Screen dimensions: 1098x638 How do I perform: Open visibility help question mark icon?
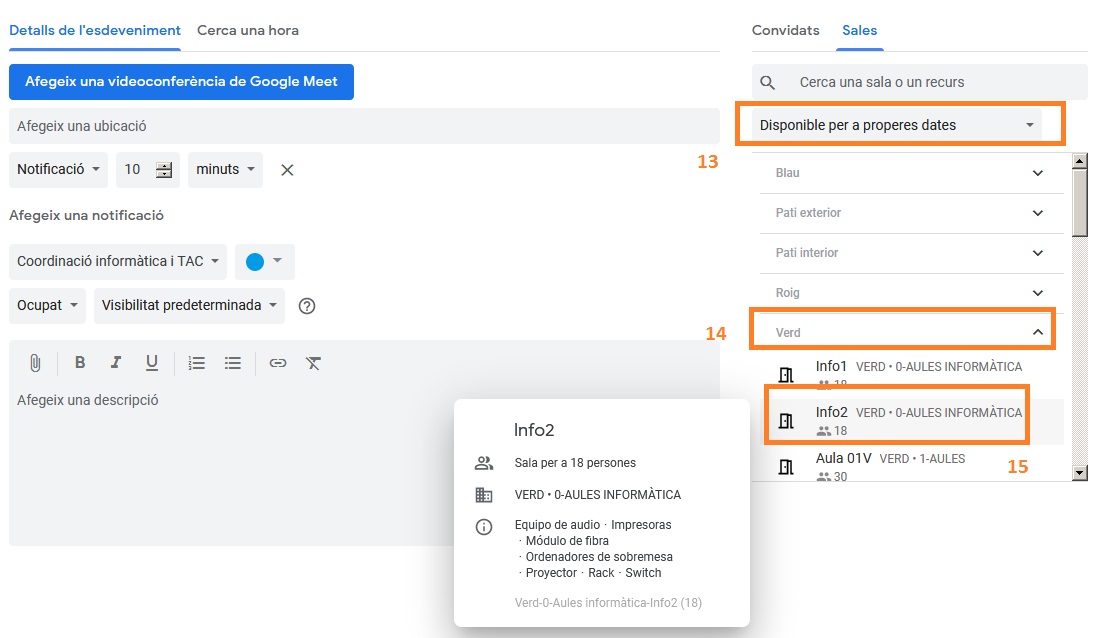(x=307, y=306)
